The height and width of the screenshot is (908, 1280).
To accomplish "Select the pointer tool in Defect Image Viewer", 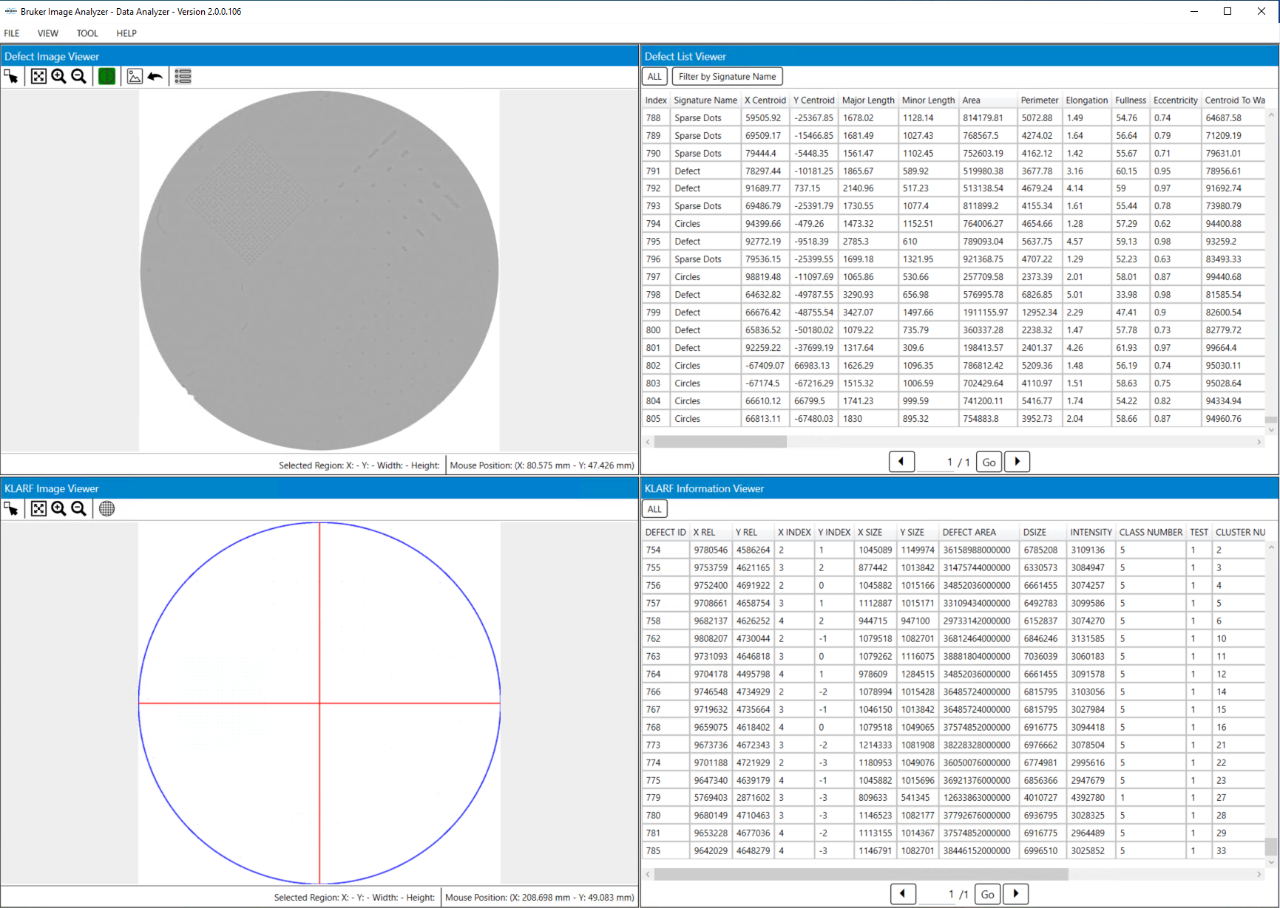I will tap(11, 77).
